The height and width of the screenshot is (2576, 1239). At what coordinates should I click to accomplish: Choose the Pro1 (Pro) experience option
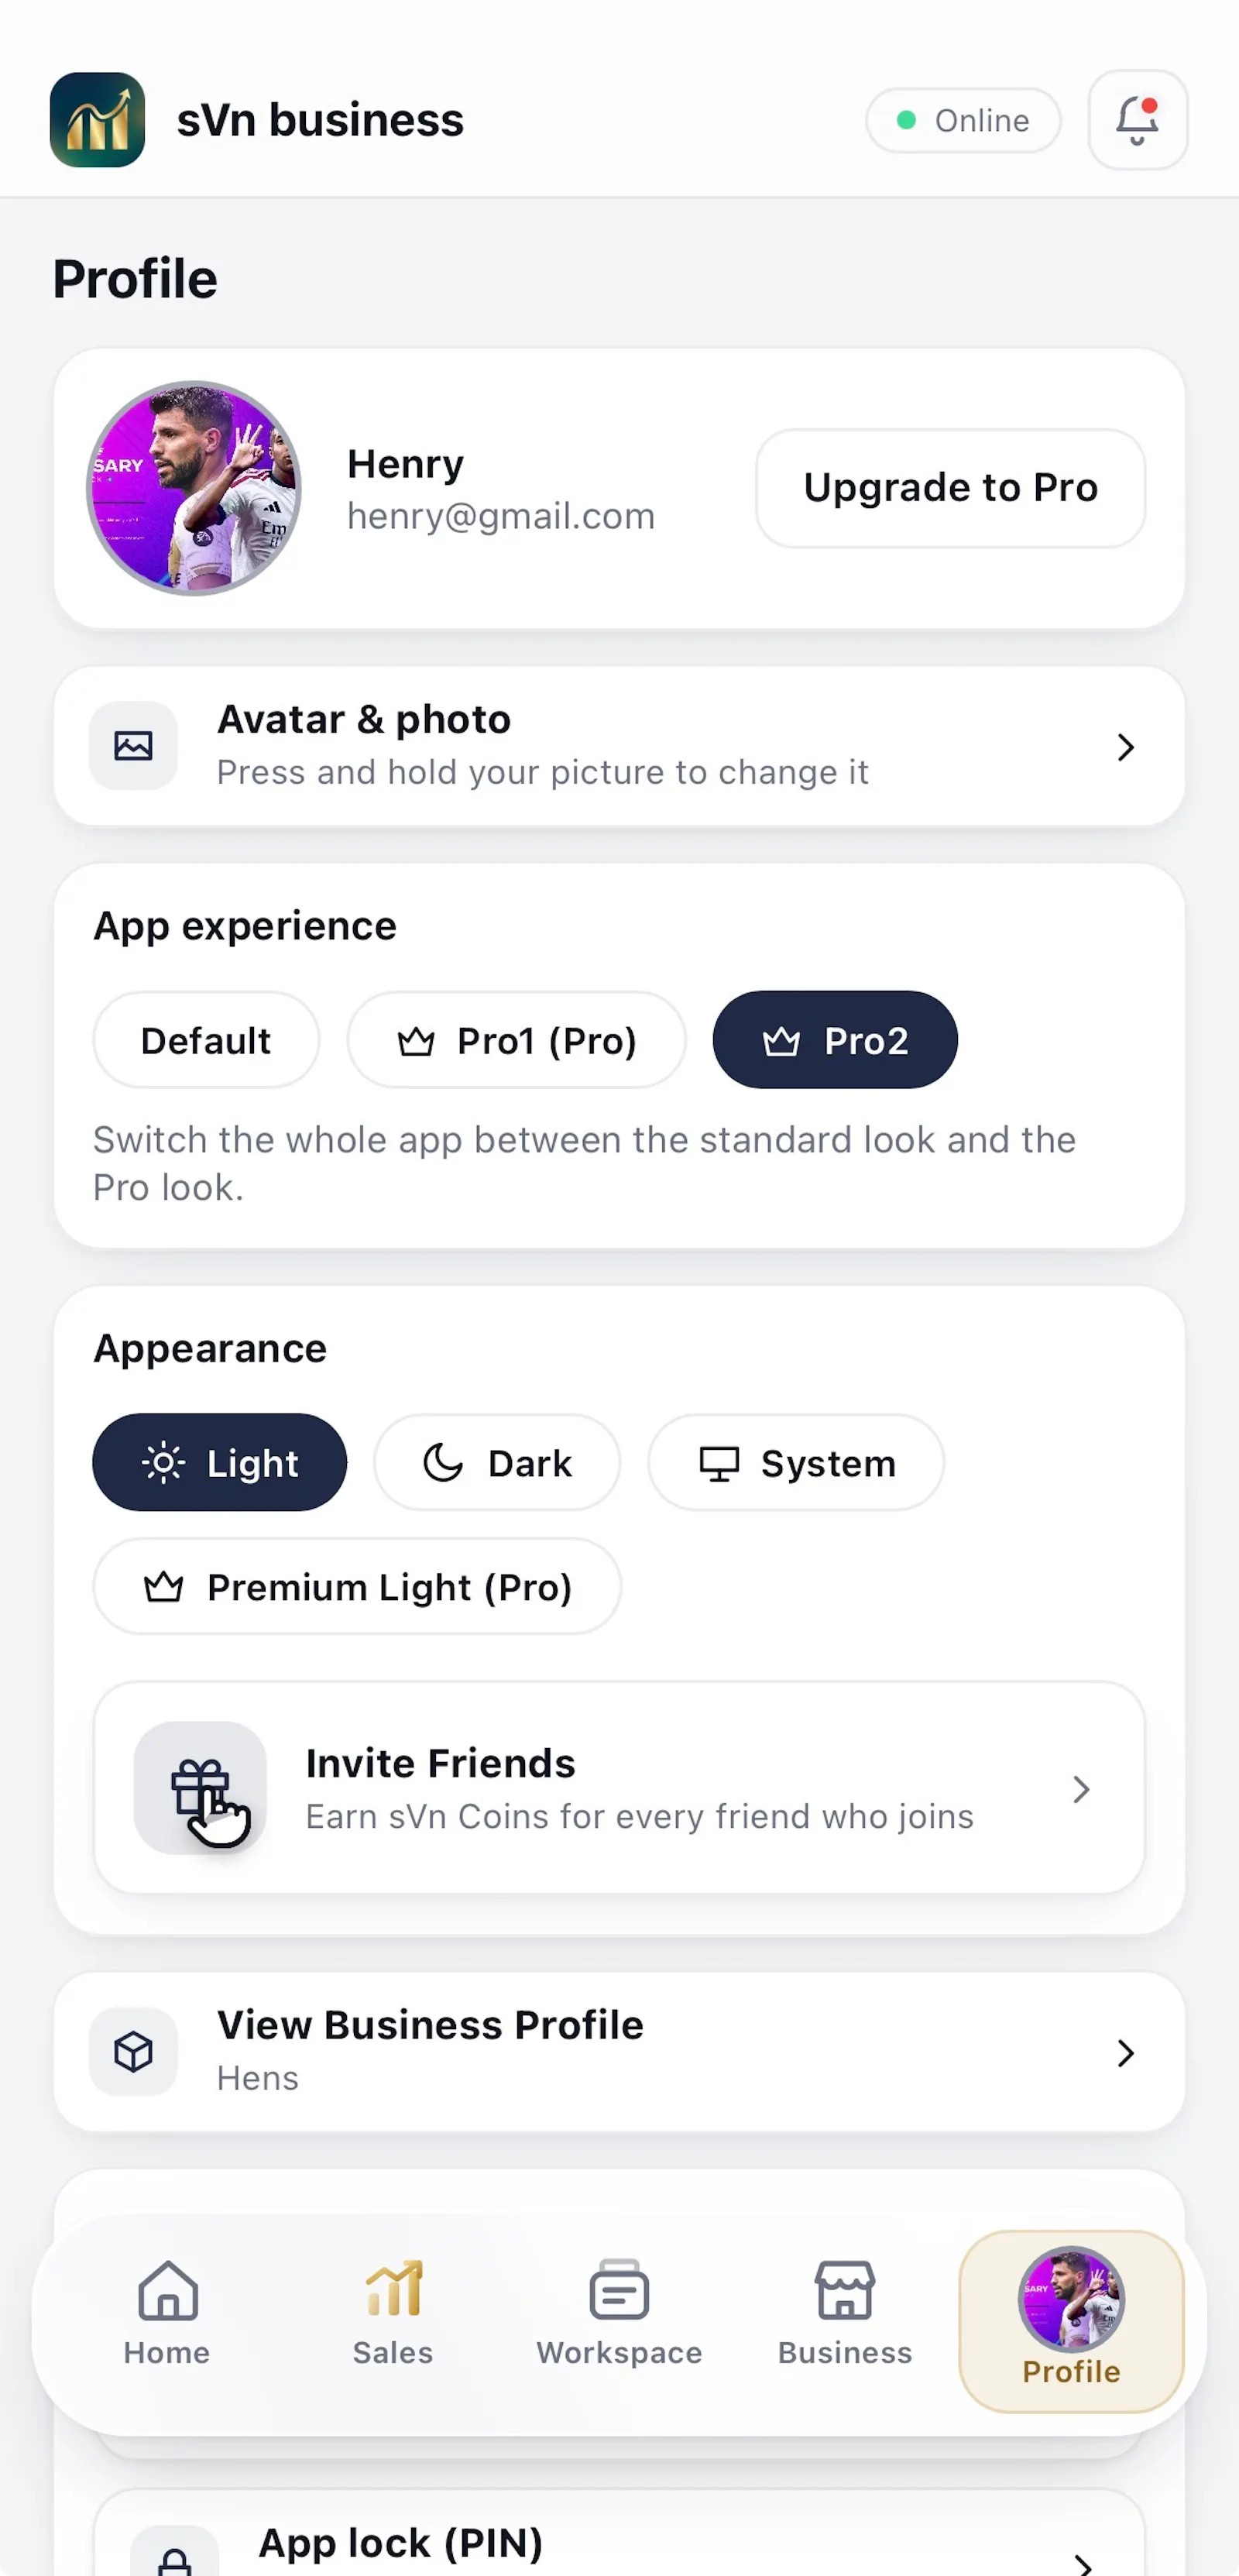pyautogui.click(x=517, y=1040)
